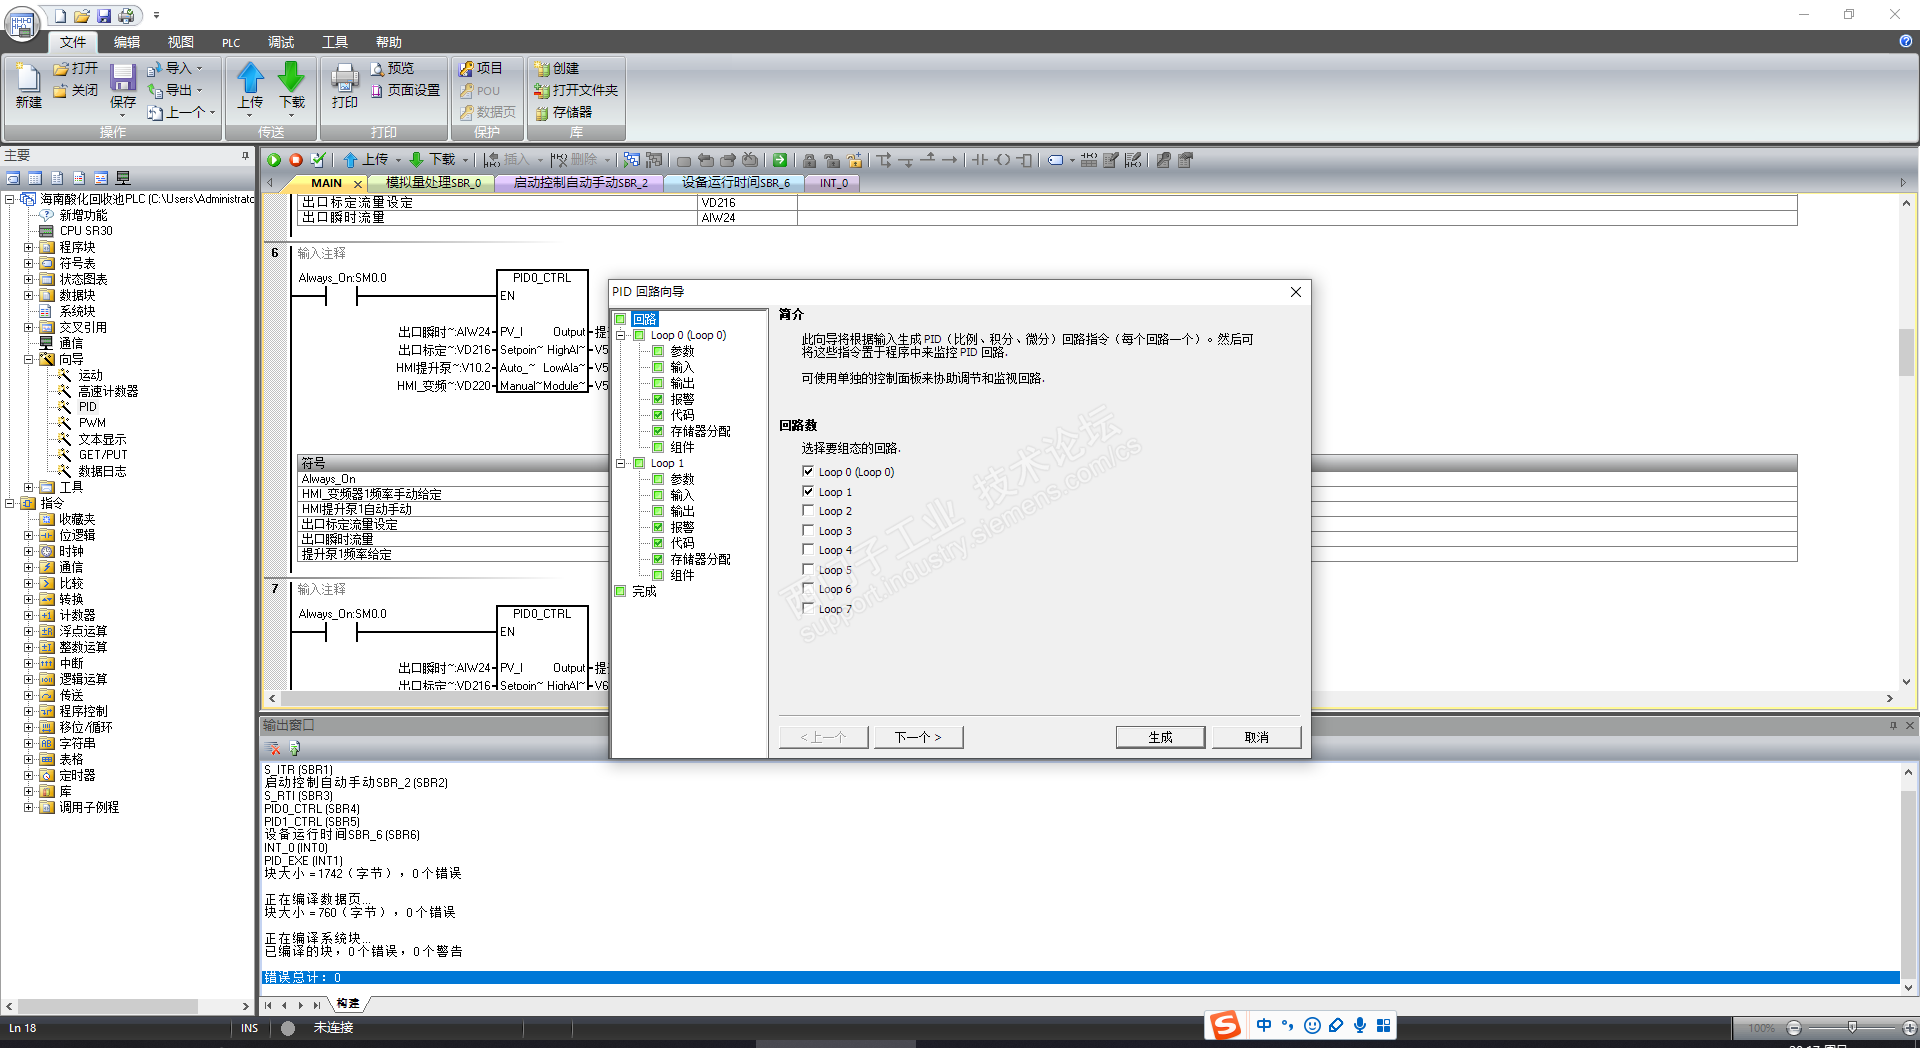Viewport: 1920px width, 1048px height.
Task: Check the Loop 7 checkbox
Action: click(x=808, y=608)
